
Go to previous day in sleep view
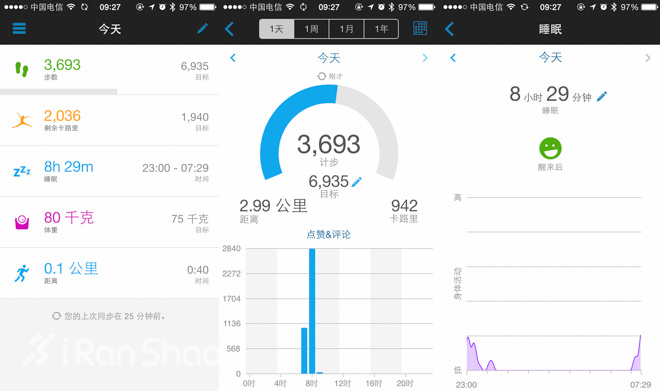[x=453, y=58]
